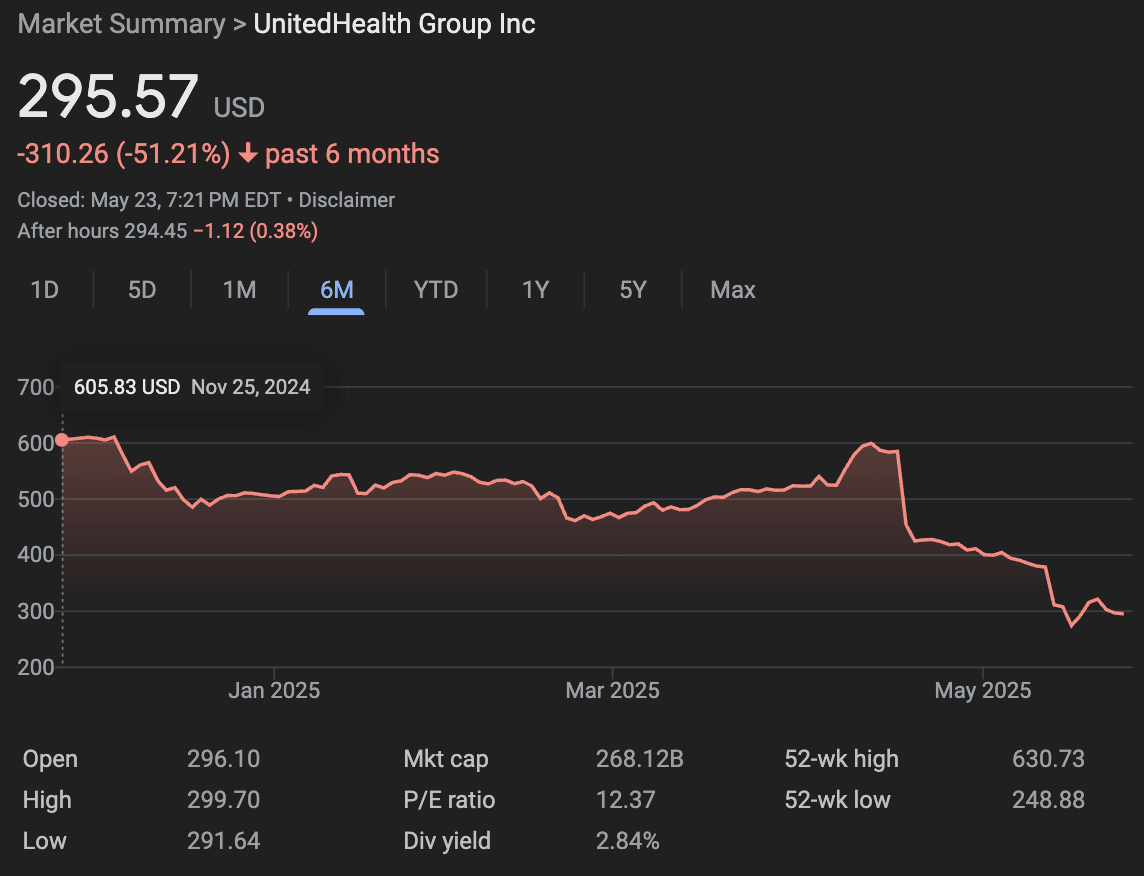Click the 200 y-axis label
The width and height of the screenshot is (1144, 876).
pyautogui.click(x=36, y=667)
